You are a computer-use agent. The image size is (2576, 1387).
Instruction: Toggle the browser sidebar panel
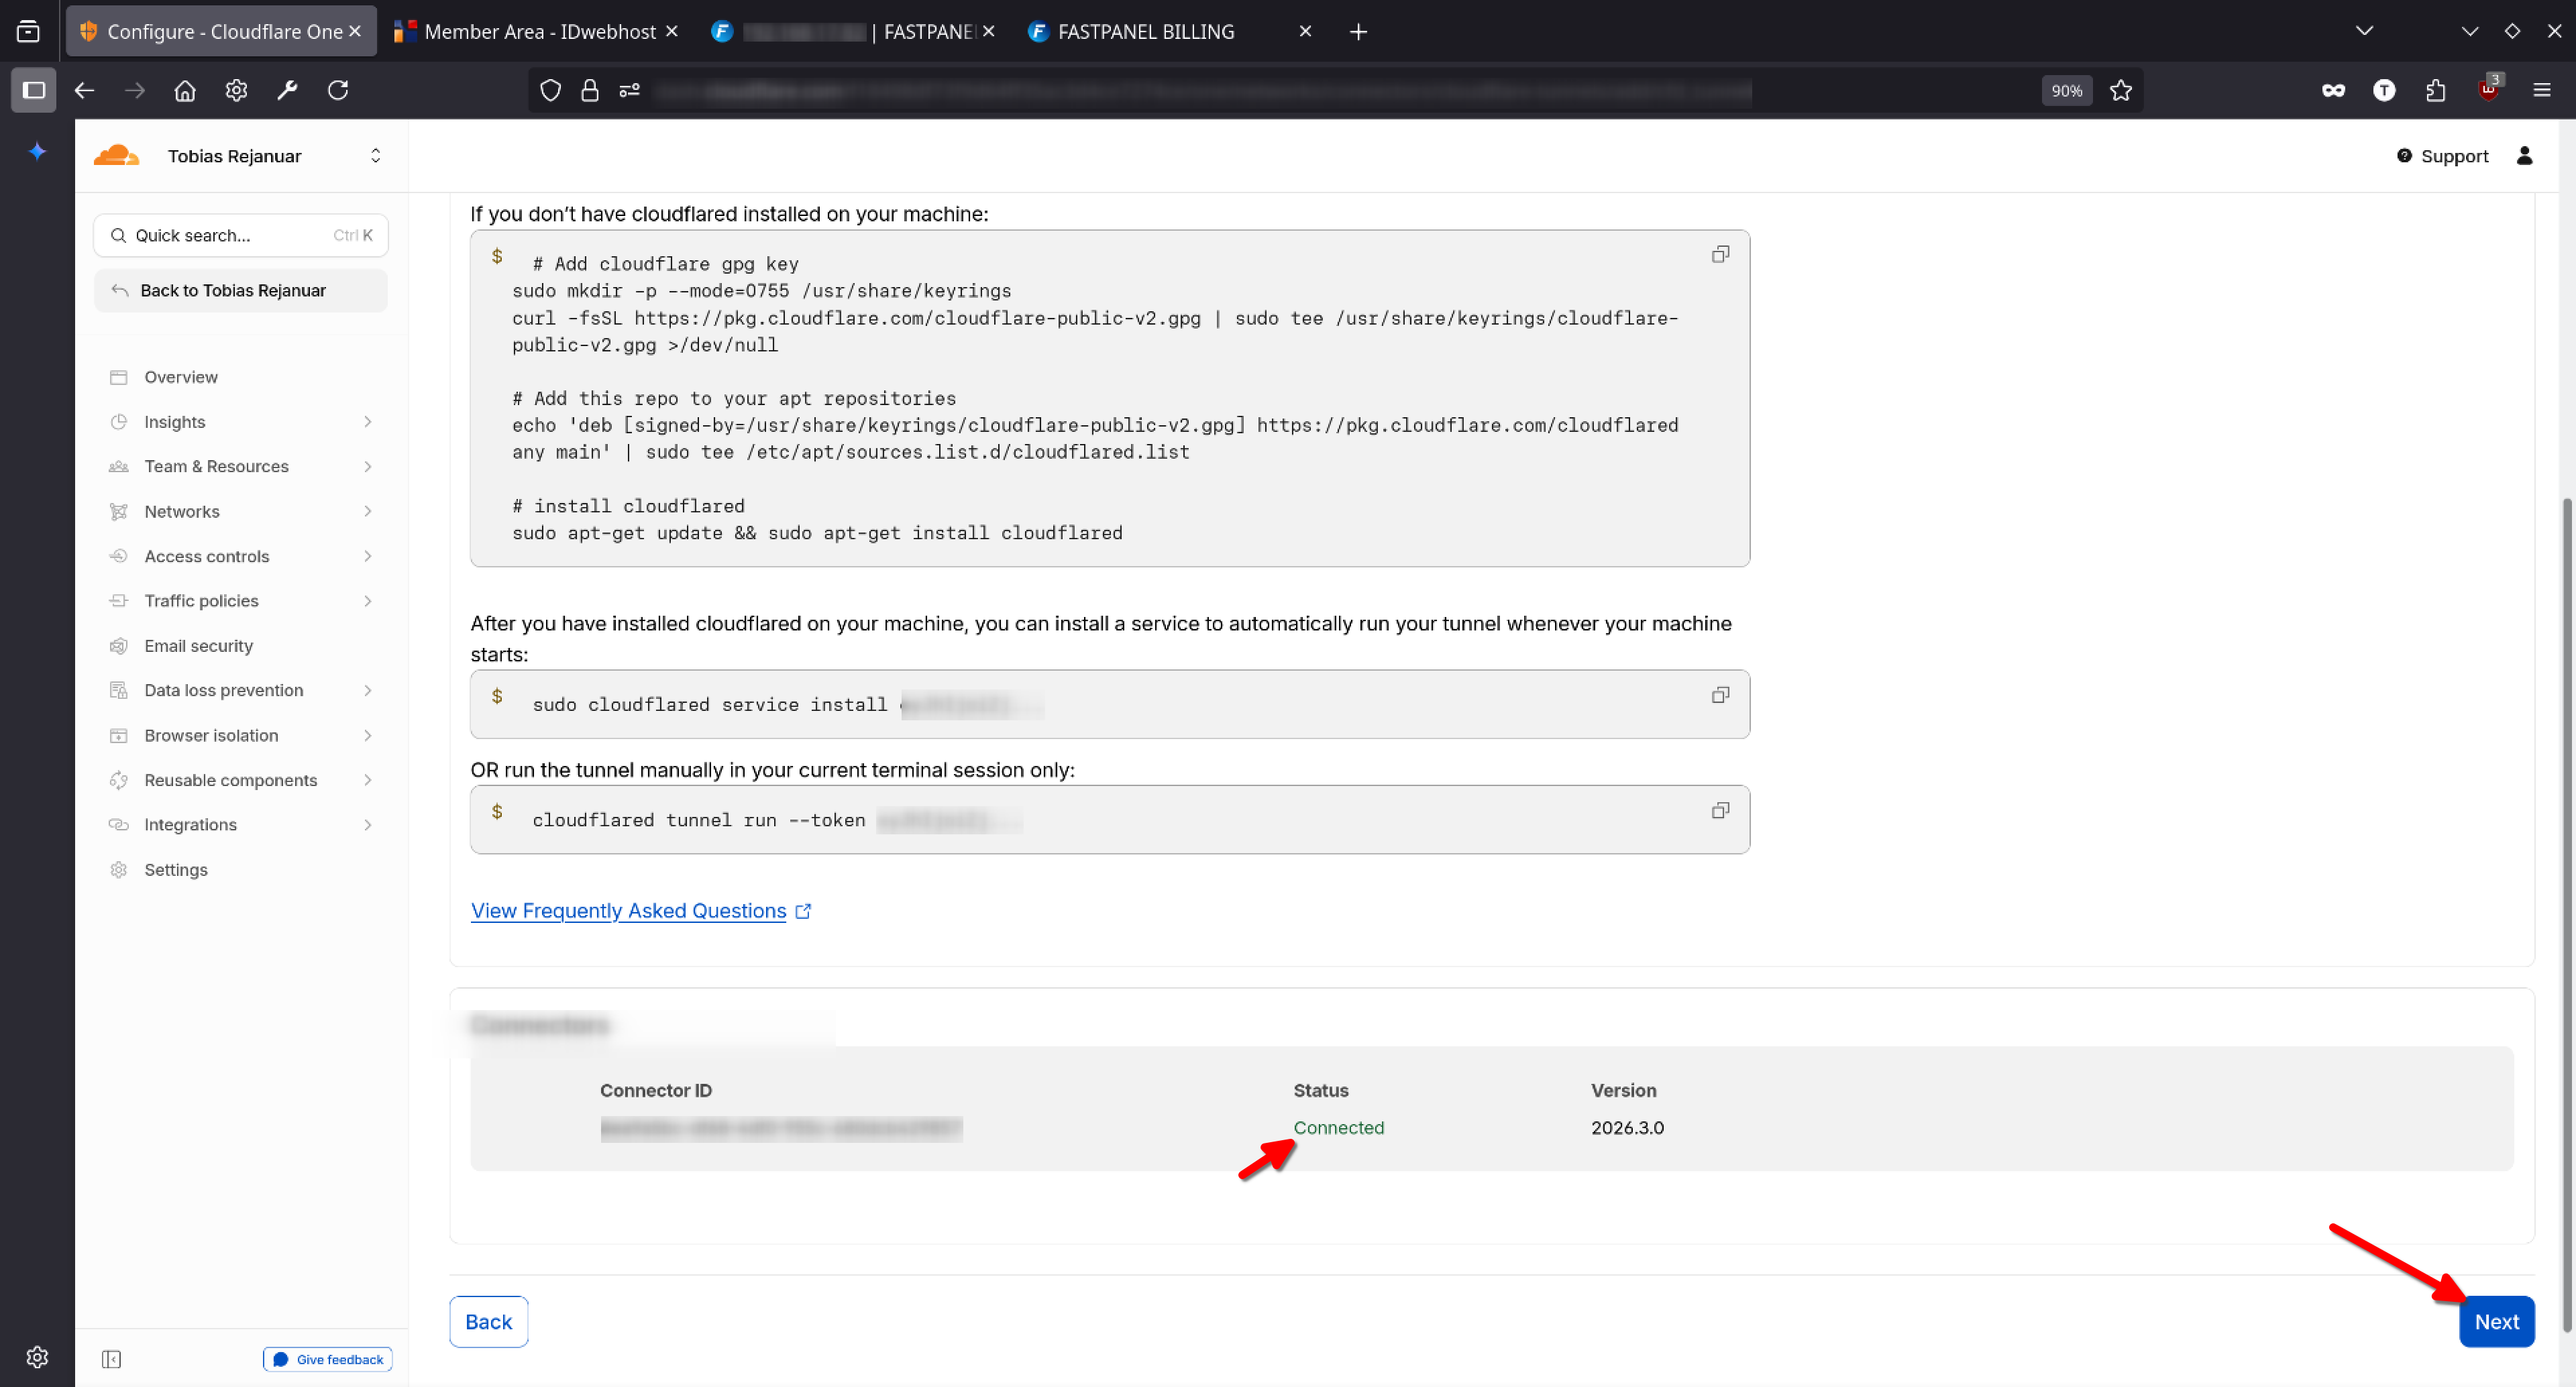tap(33, 91)
